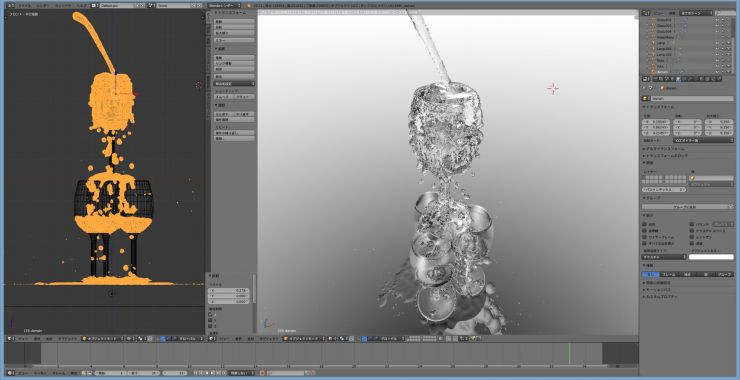Open the bounds type ボックス dropdown
Viewport: 740px width, 380px height.
(723, 225)
